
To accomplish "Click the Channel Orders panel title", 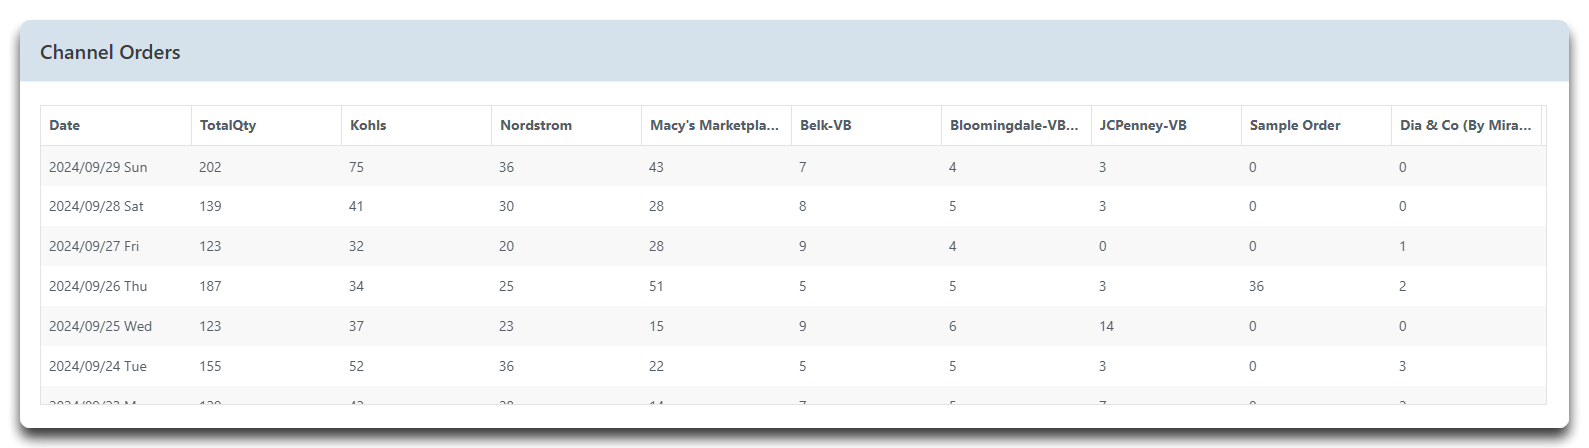I will click(110, 52).
